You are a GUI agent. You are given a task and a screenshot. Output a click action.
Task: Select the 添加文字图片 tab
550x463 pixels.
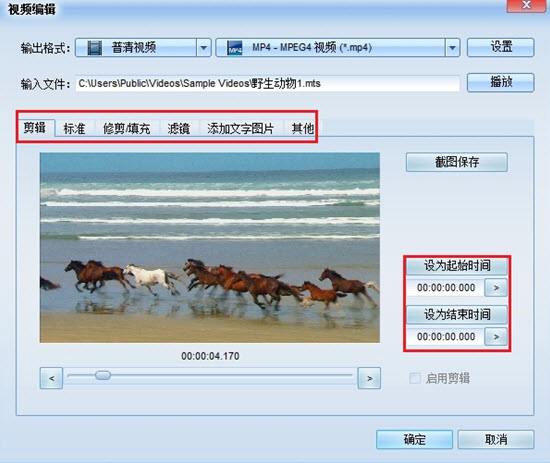click(240, 129)
